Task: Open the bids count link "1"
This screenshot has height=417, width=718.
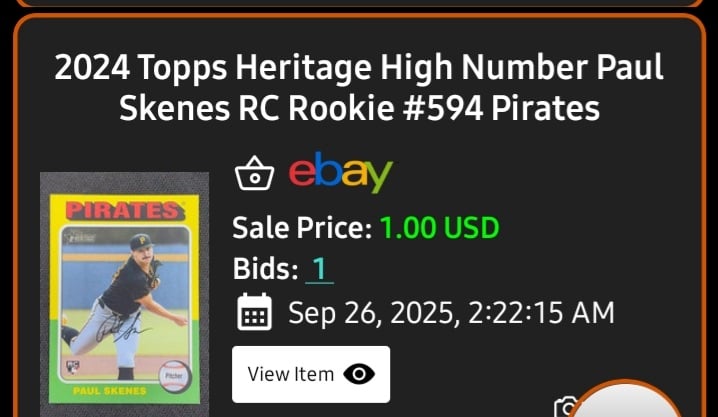Action: coord(319,269)
